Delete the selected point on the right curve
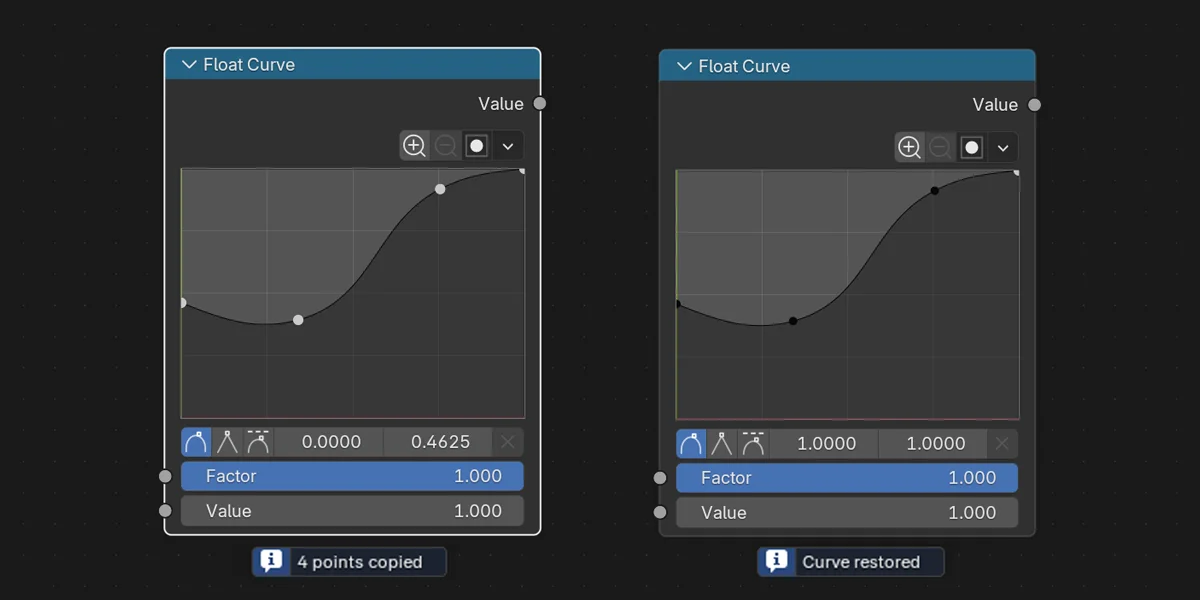This screenshot has width=1200, height=600. pos(1003,443)
